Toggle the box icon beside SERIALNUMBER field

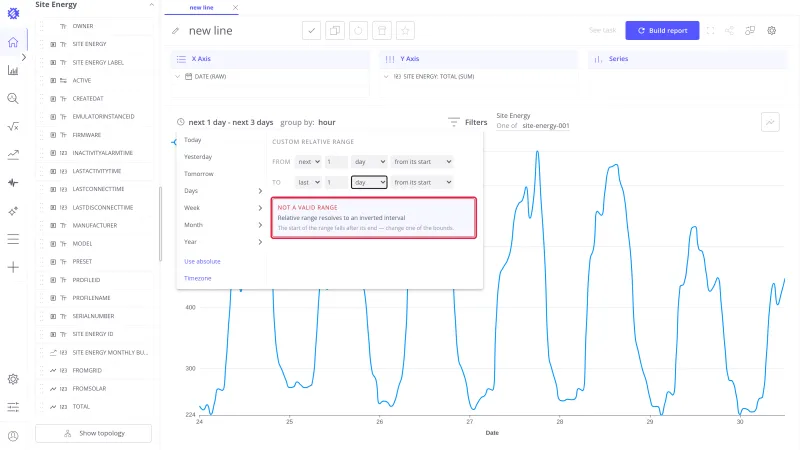tap(53, 316)
